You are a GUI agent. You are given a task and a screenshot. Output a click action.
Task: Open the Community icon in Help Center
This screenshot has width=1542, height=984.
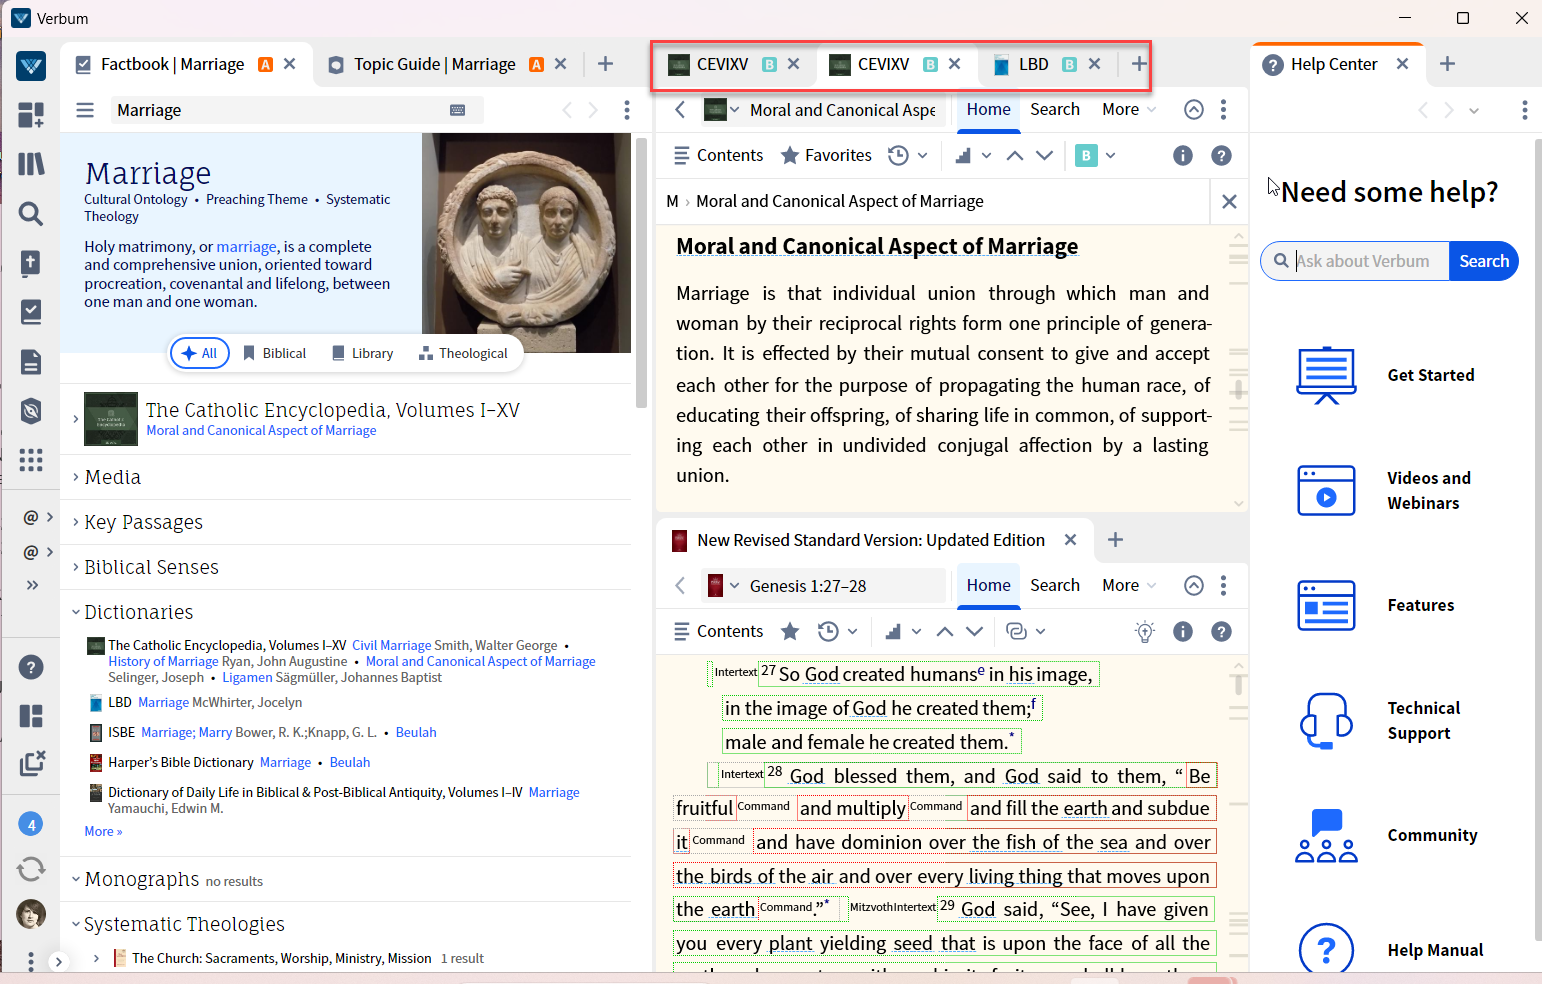1326,835
